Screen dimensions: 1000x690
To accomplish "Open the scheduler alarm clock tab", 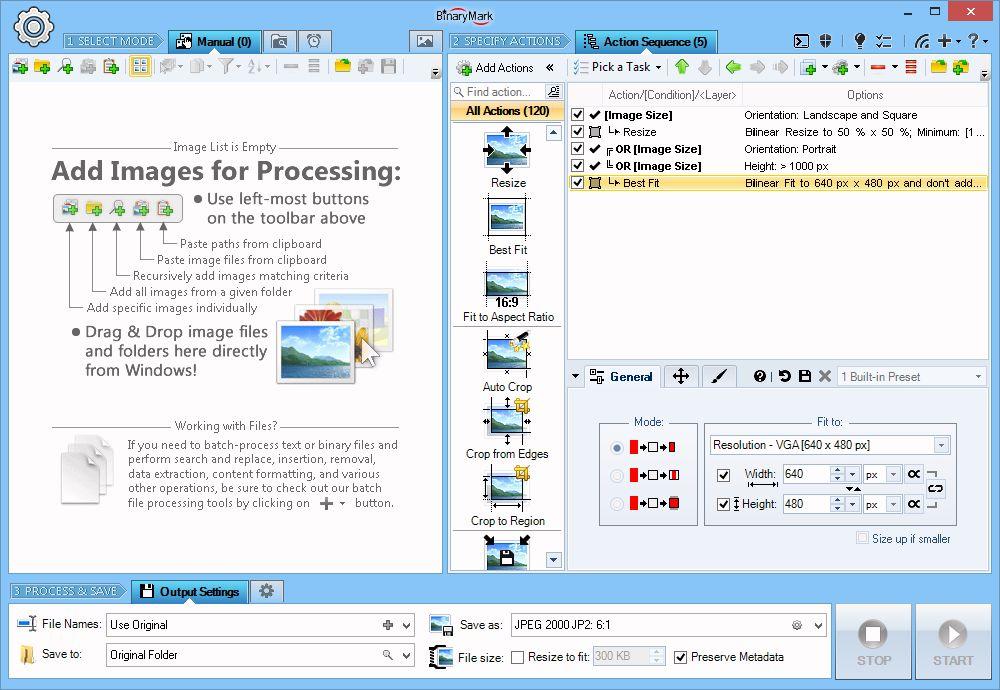I will pos(314,41).
